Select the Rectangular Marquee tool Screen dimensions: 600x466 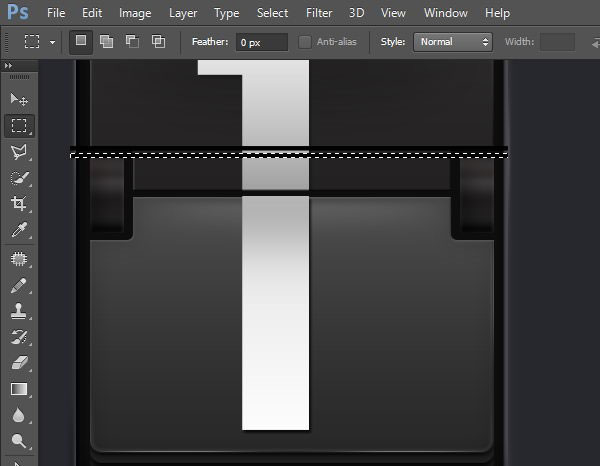tap(19, 126)
